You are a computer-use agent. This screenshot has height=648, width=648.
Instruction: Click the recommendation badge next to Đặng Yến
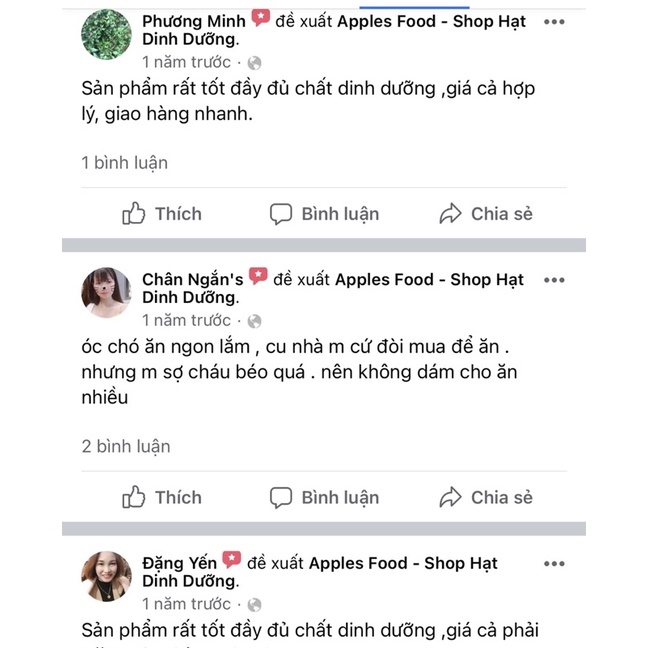click(x=232, y=561)
